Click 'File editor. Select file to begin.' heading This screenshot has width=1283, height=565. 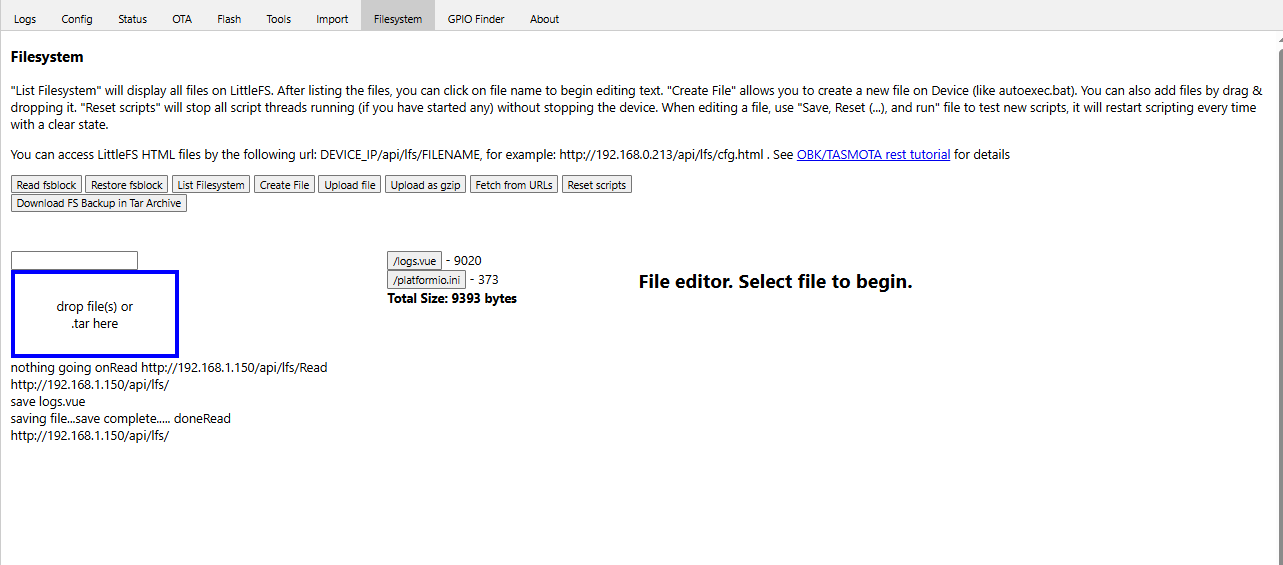click(x=775, y=282)
